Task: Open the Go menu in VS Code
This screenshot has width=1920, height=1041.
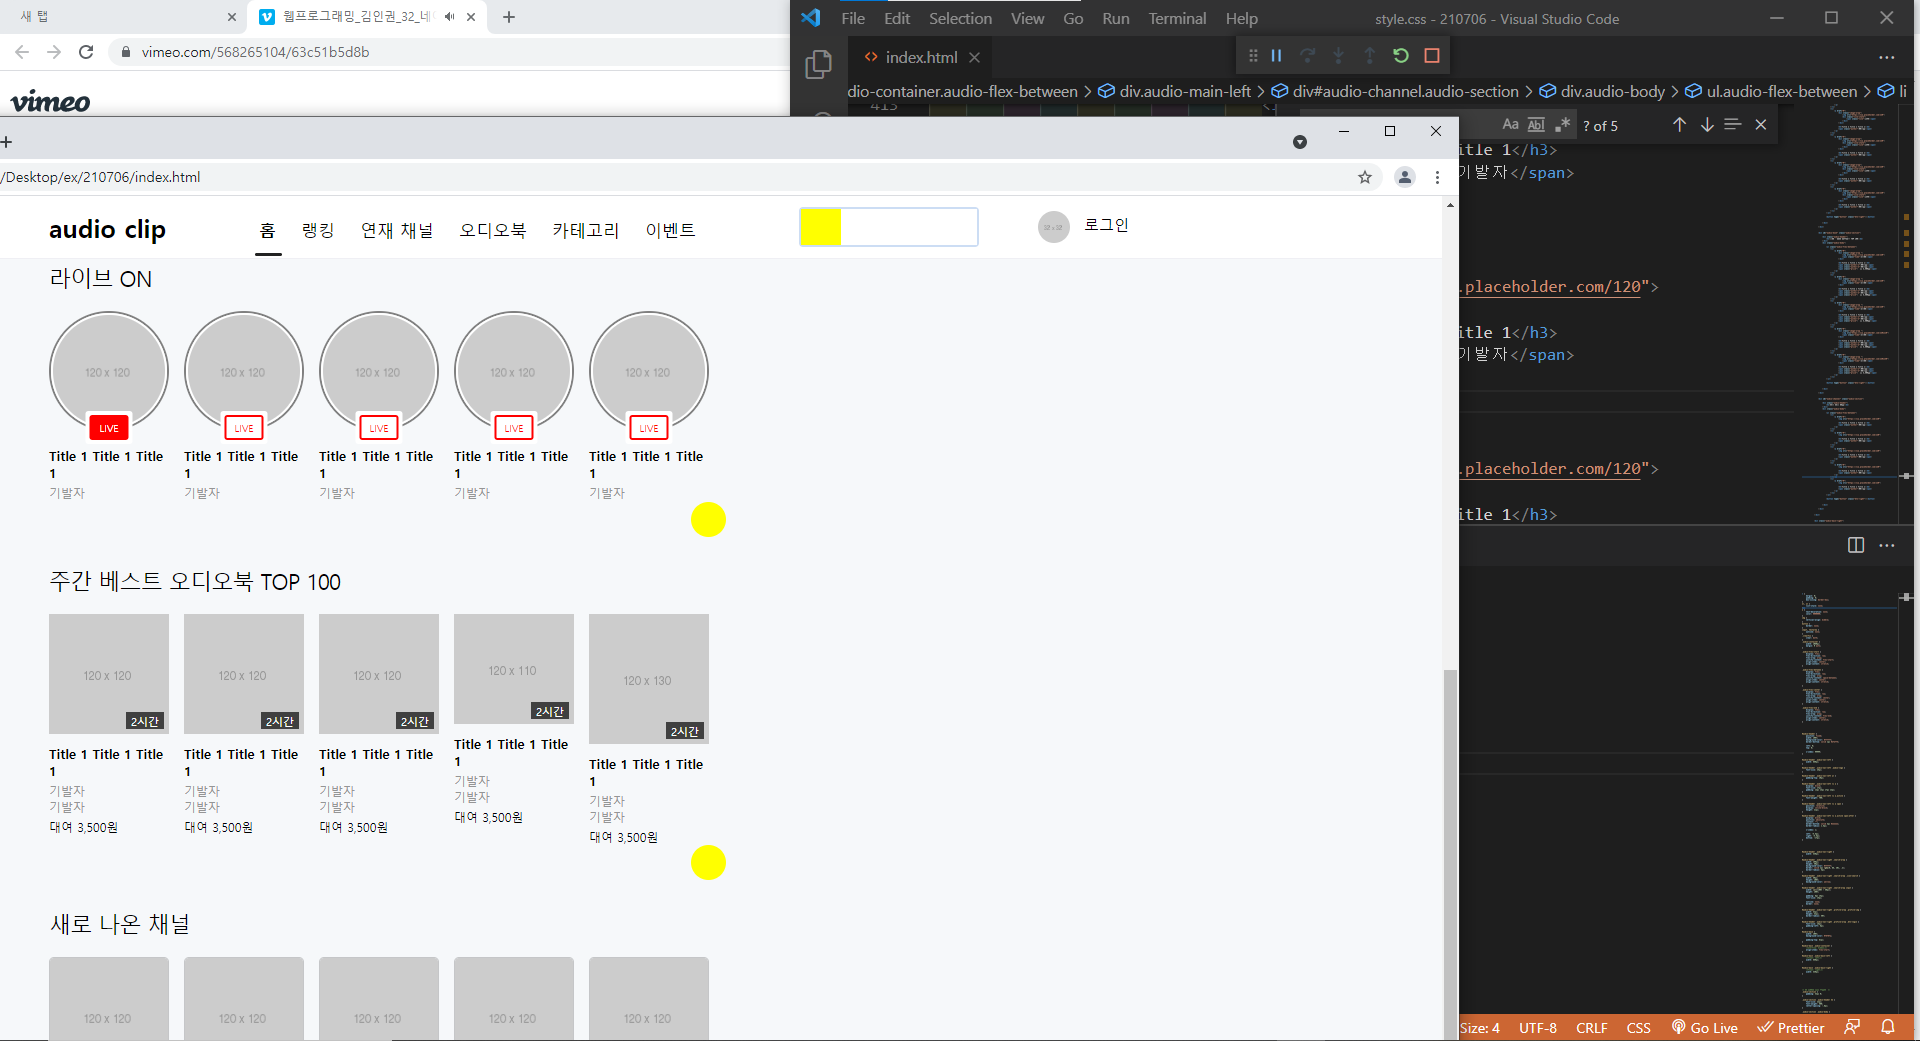Action: click(1073, 18)
